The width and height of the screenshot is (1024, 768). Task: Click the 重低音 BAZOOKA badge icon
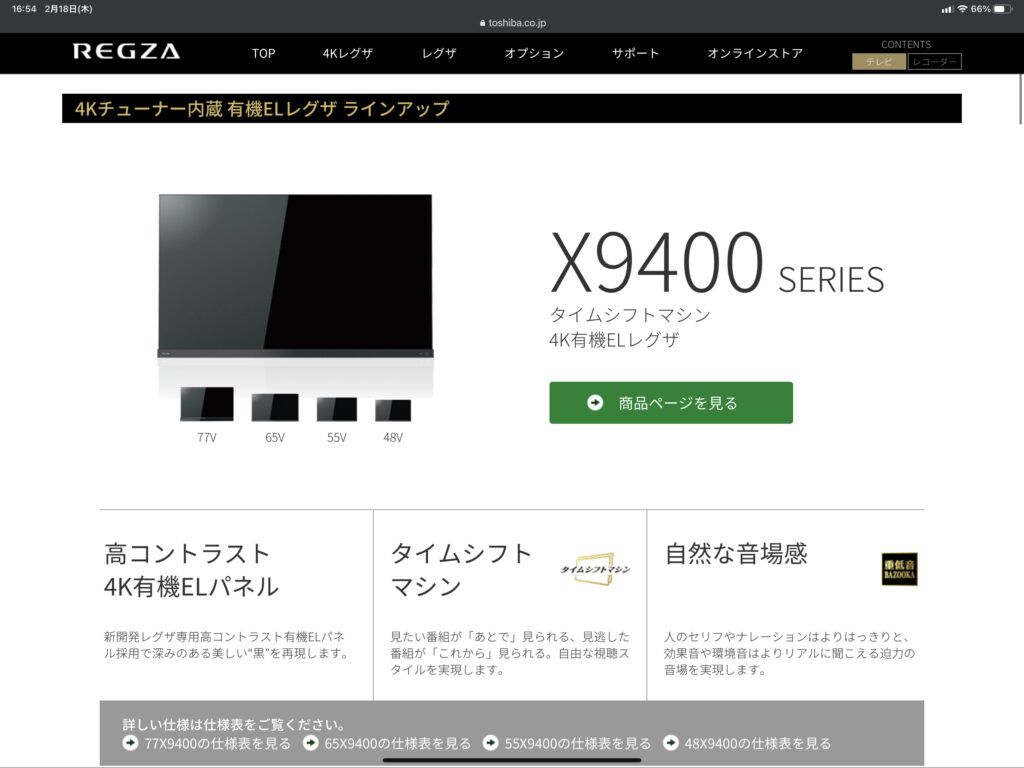point(899,569)
